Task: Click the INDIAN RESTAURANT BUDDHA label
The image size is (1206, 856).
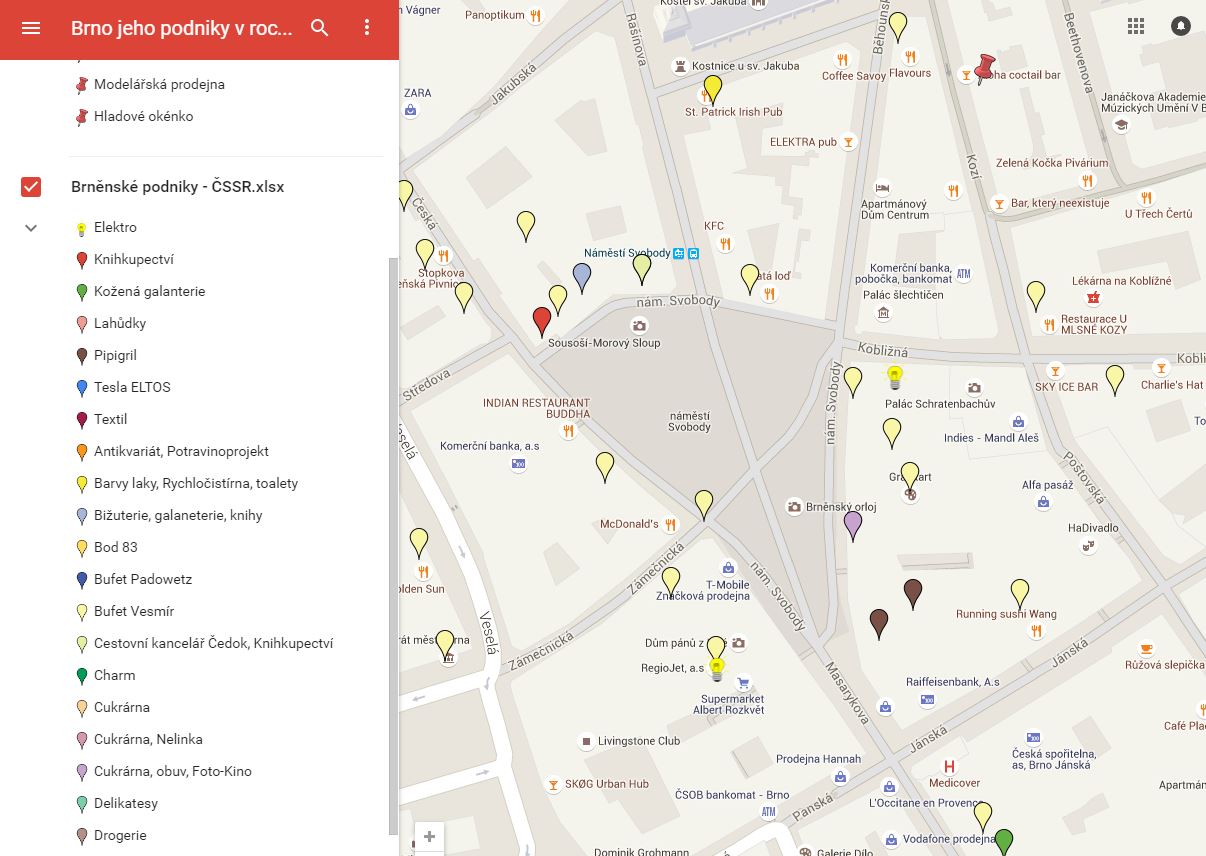Action: point(536,408)
